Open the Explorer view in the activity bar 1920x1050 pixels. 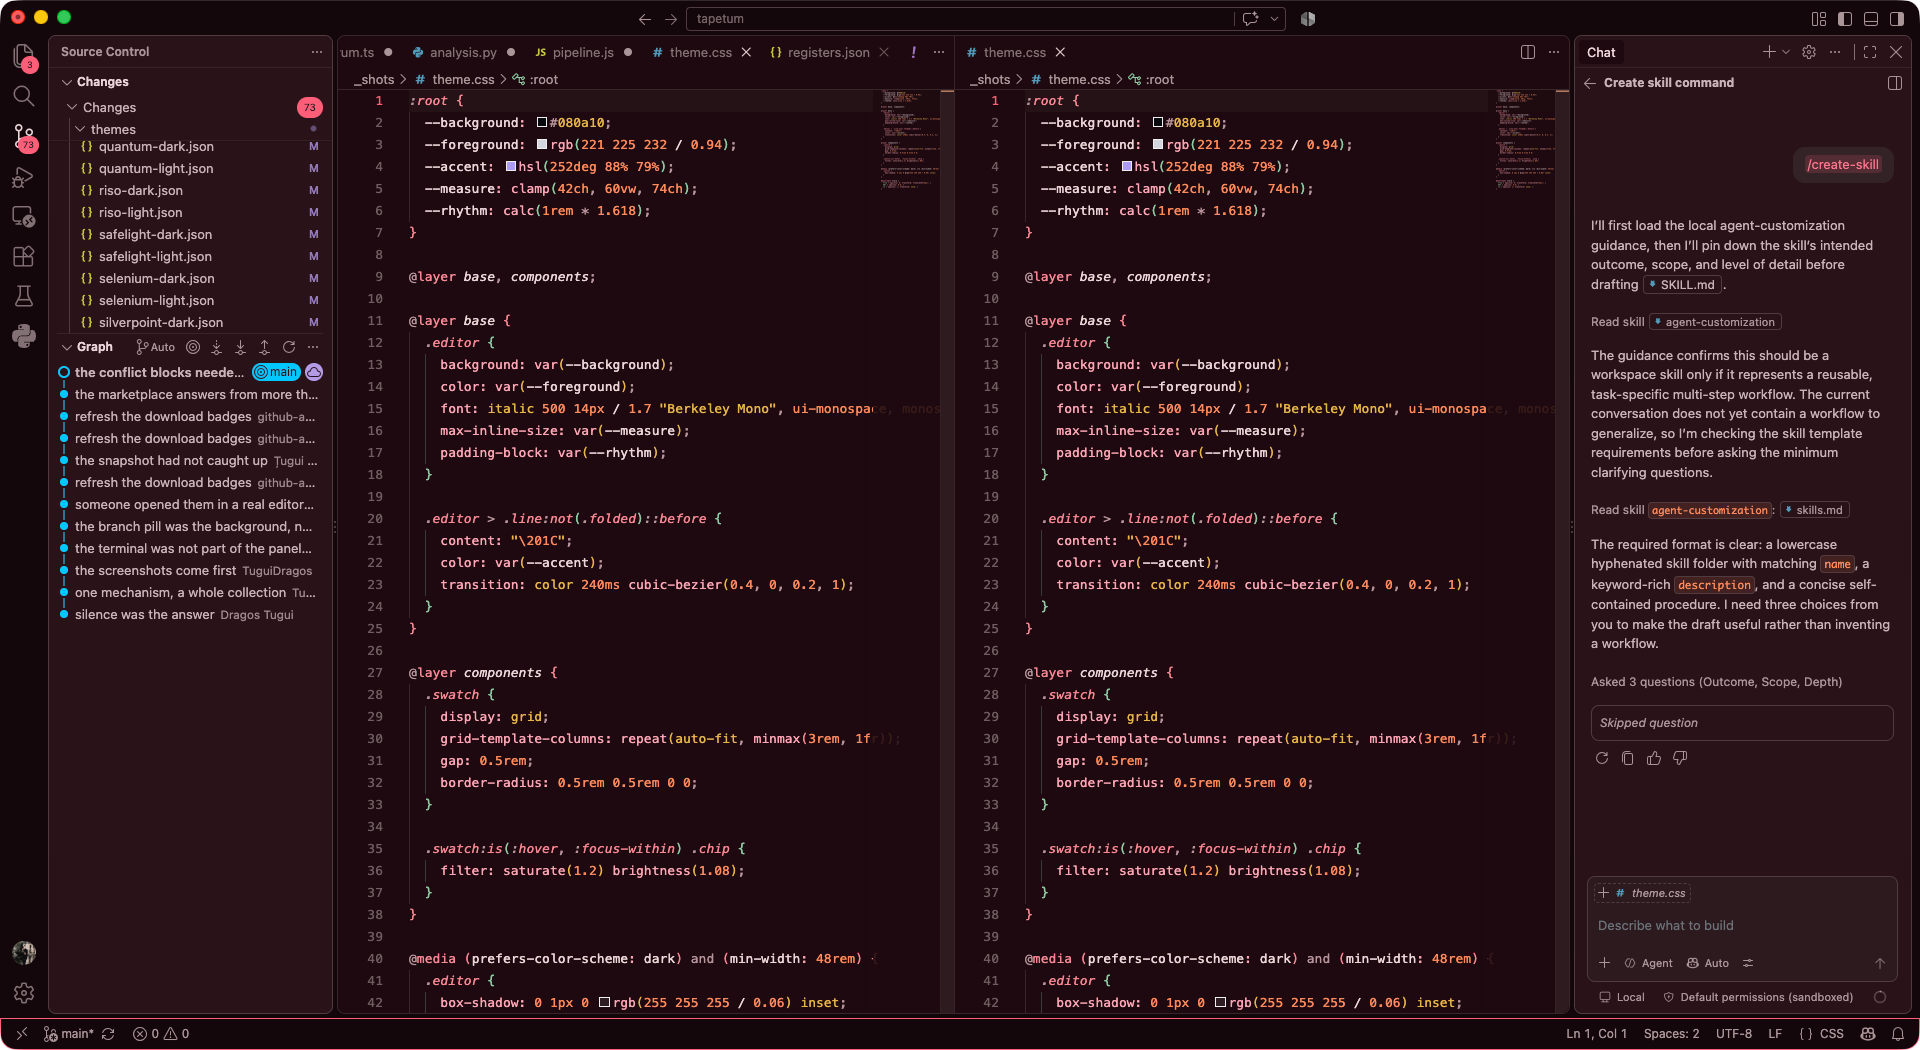(24, 56)
